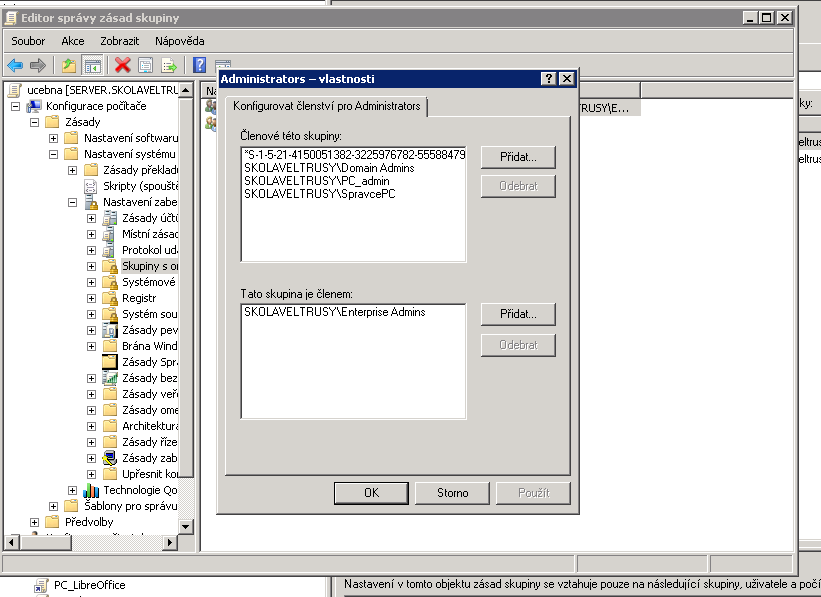The image size is (821, 597).
Task: Select the Konfigurovat členství pro Administrators tab
Action: [327, 105]
